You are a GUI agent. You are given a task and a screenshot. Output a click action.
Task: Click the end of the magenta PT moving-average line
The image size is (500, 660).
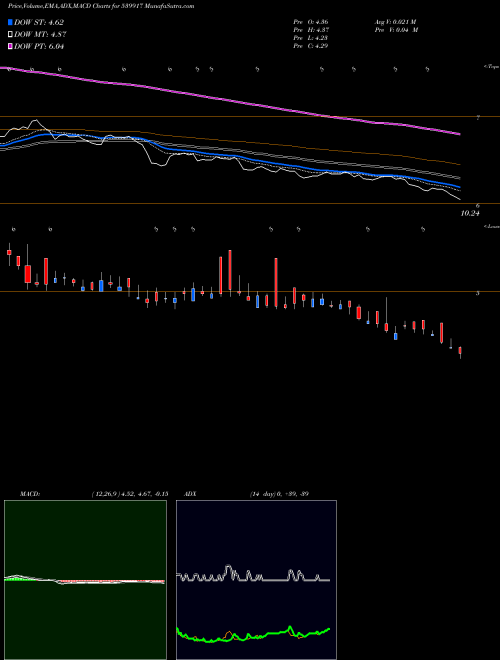click(459, 134)
